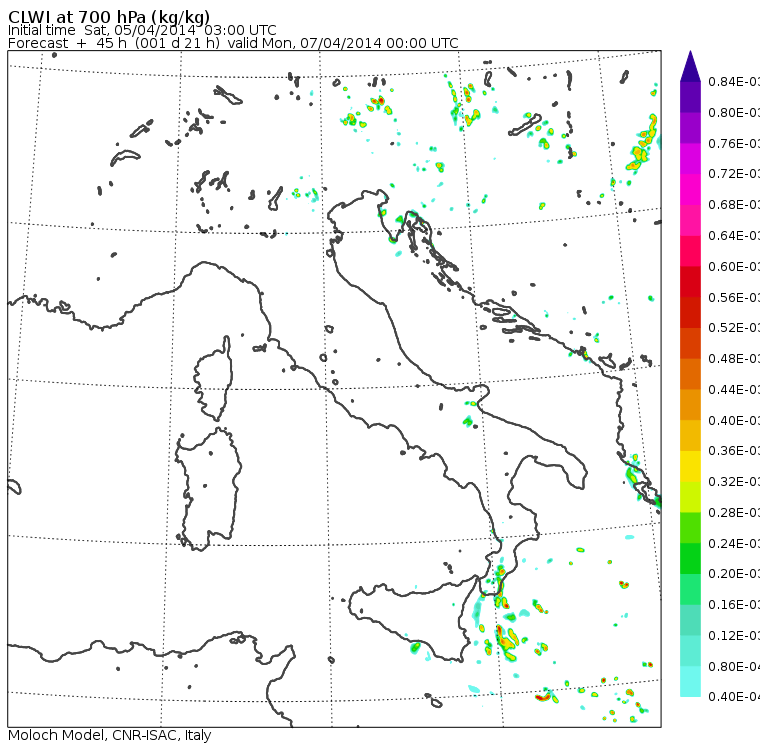Click the 'CLWI at 700 hPa (kg/kg)' title
The image size is (760, 749).
coord(109,16)
